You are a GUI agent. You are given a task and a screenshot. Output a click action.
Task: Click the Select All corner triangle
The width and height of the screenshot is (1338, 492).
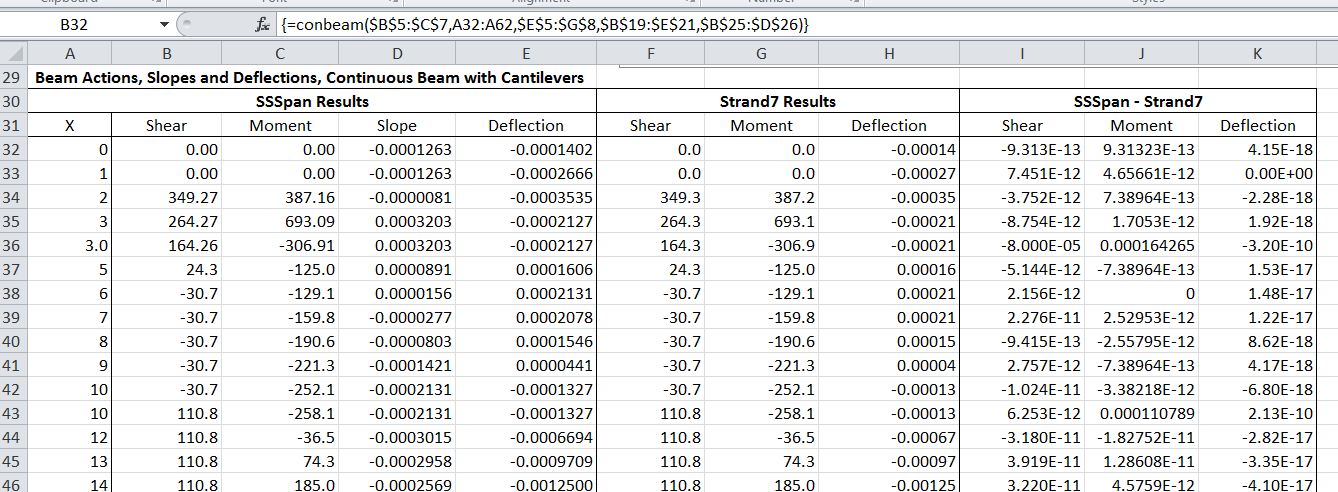coord(13,54)
